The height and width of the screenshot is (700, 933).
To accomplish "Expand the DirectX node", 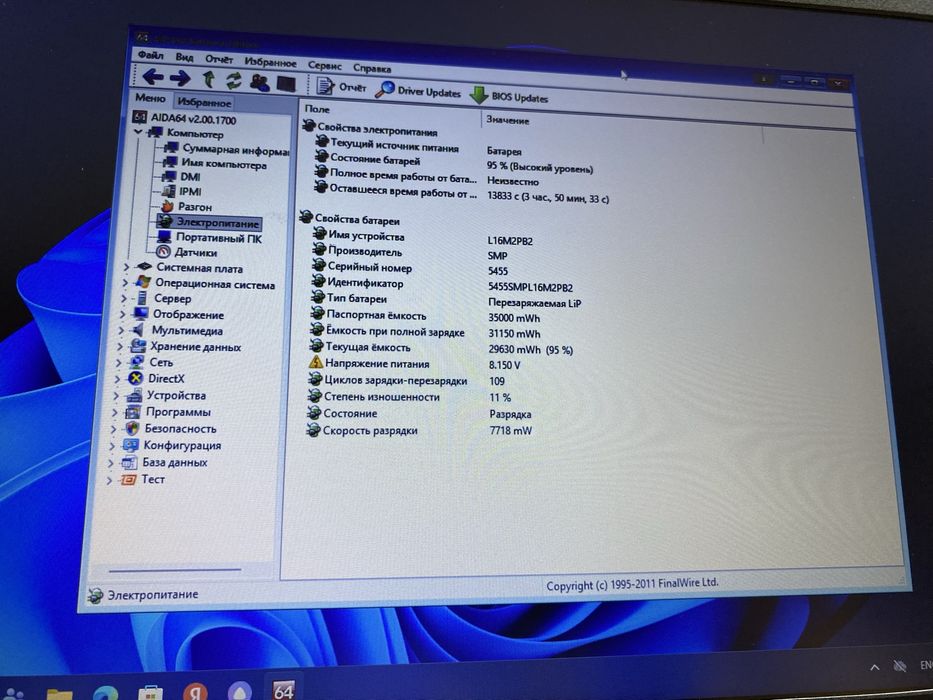I will (x=117, y=379).
